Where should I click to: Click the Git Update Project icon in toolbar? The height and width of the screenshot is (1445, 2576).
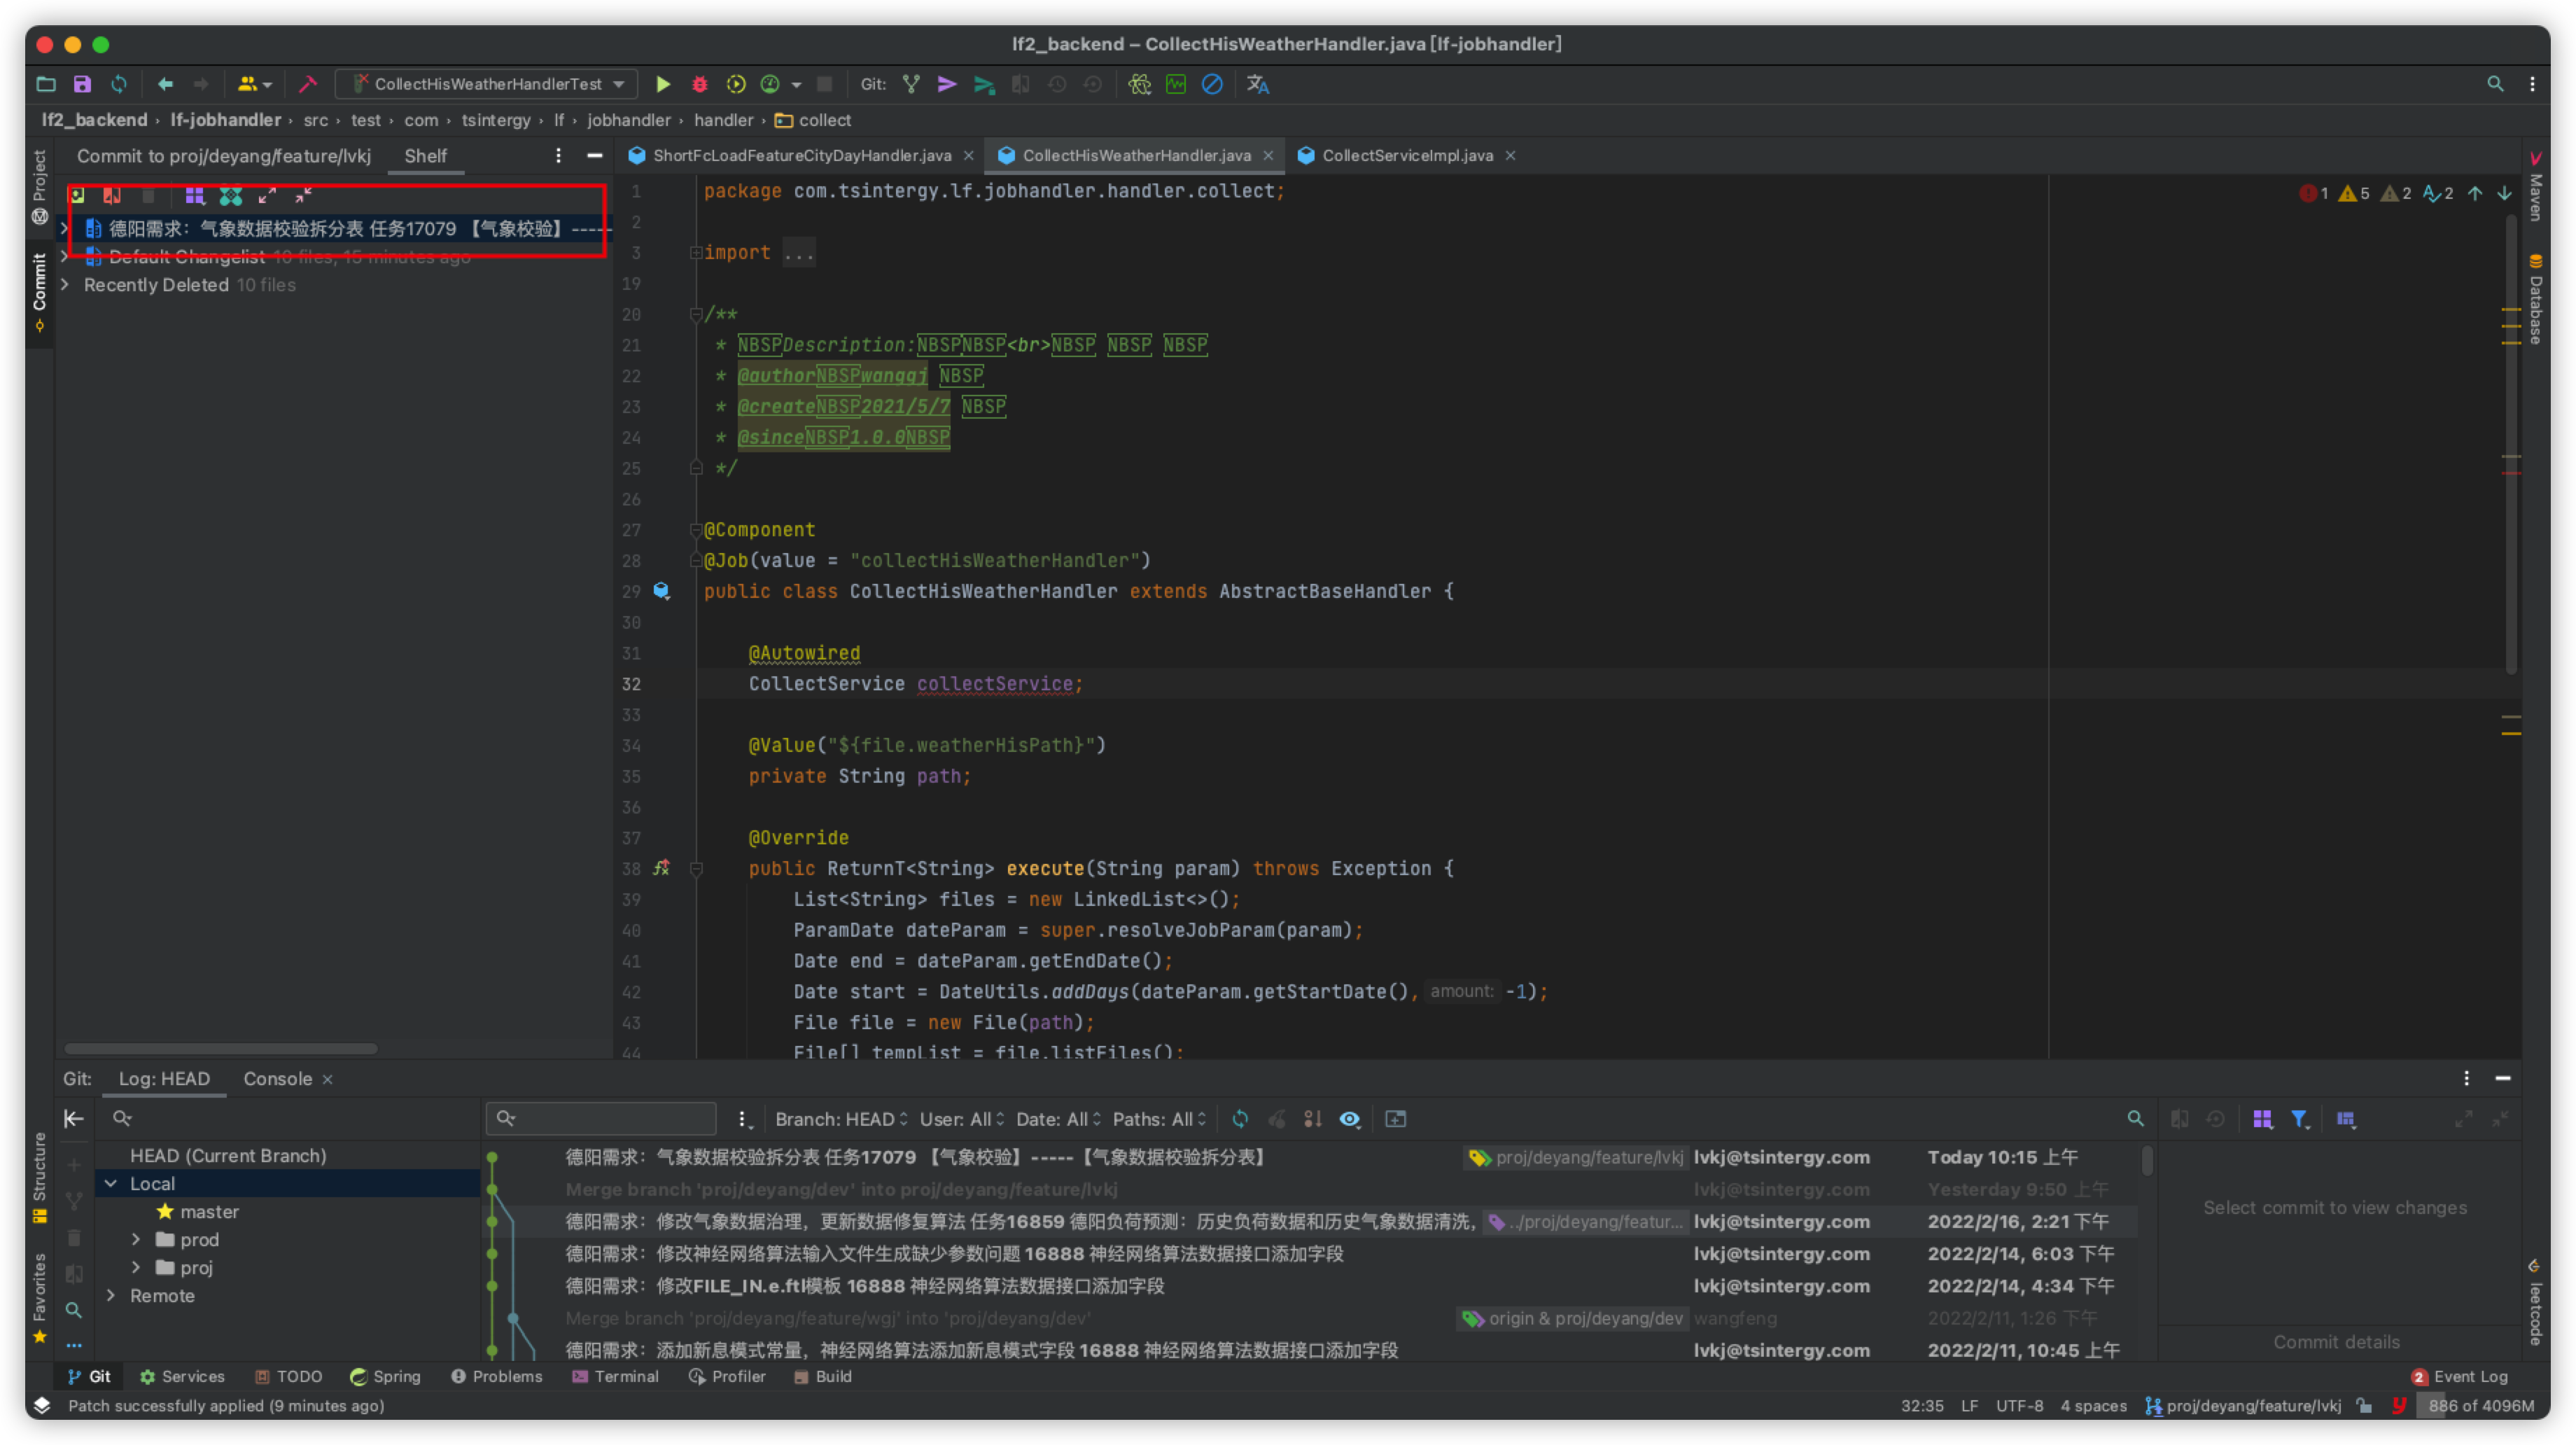click(x=911, y=84)
